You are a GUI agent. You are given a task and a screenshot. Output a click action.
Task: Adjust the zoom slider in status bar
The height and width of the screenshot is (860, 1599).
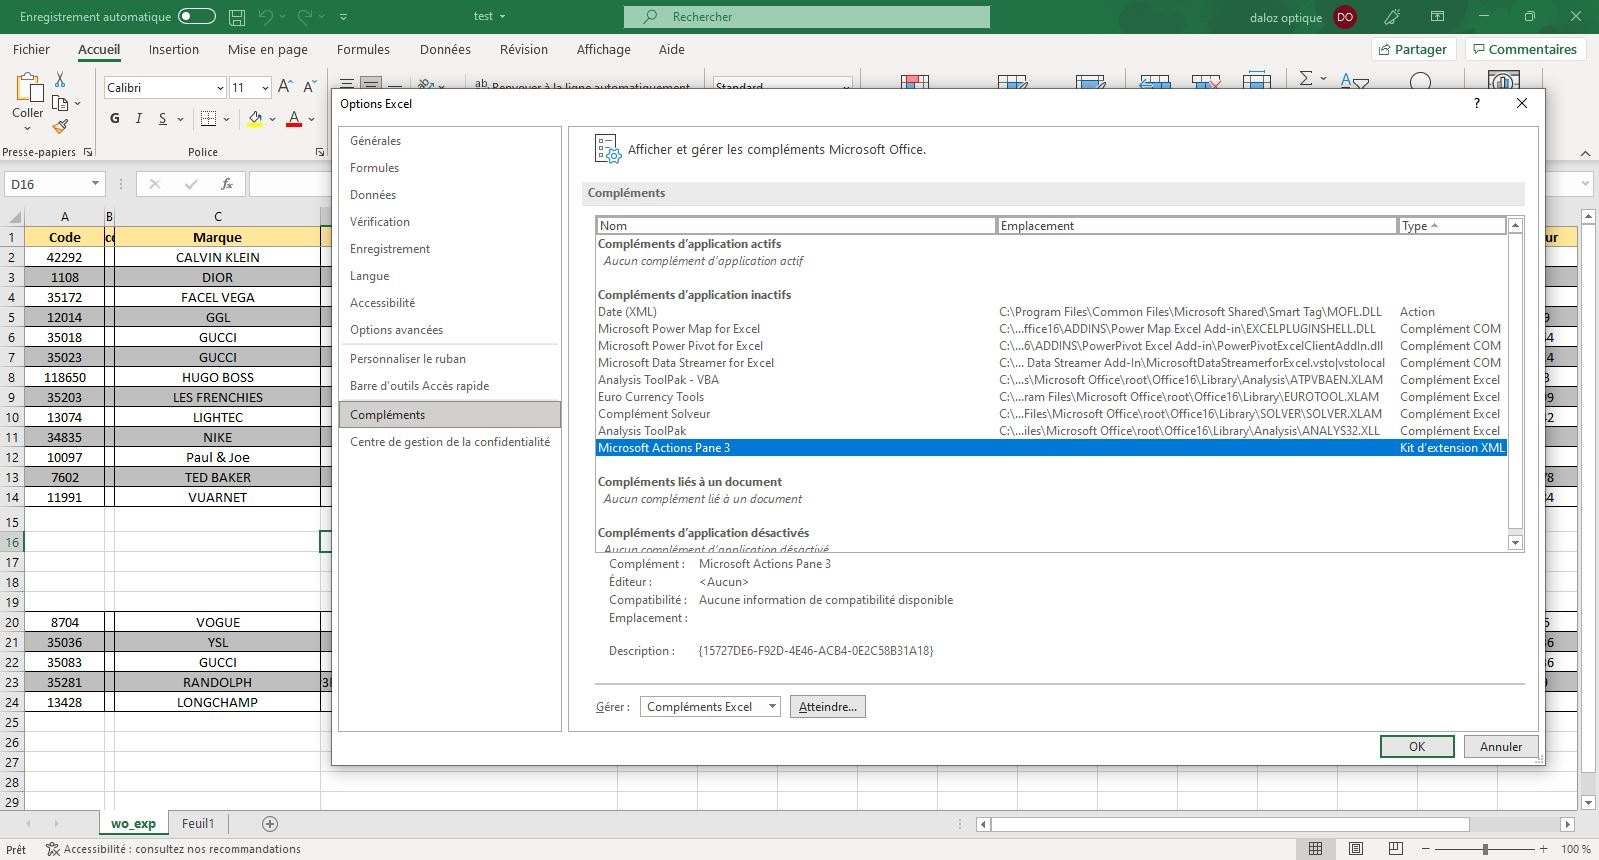click(x=1485, y=849)
